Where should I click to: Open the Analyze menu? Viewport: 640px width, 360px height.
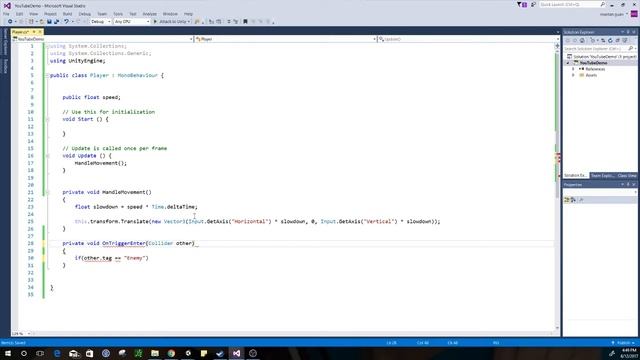pos(149,14)
